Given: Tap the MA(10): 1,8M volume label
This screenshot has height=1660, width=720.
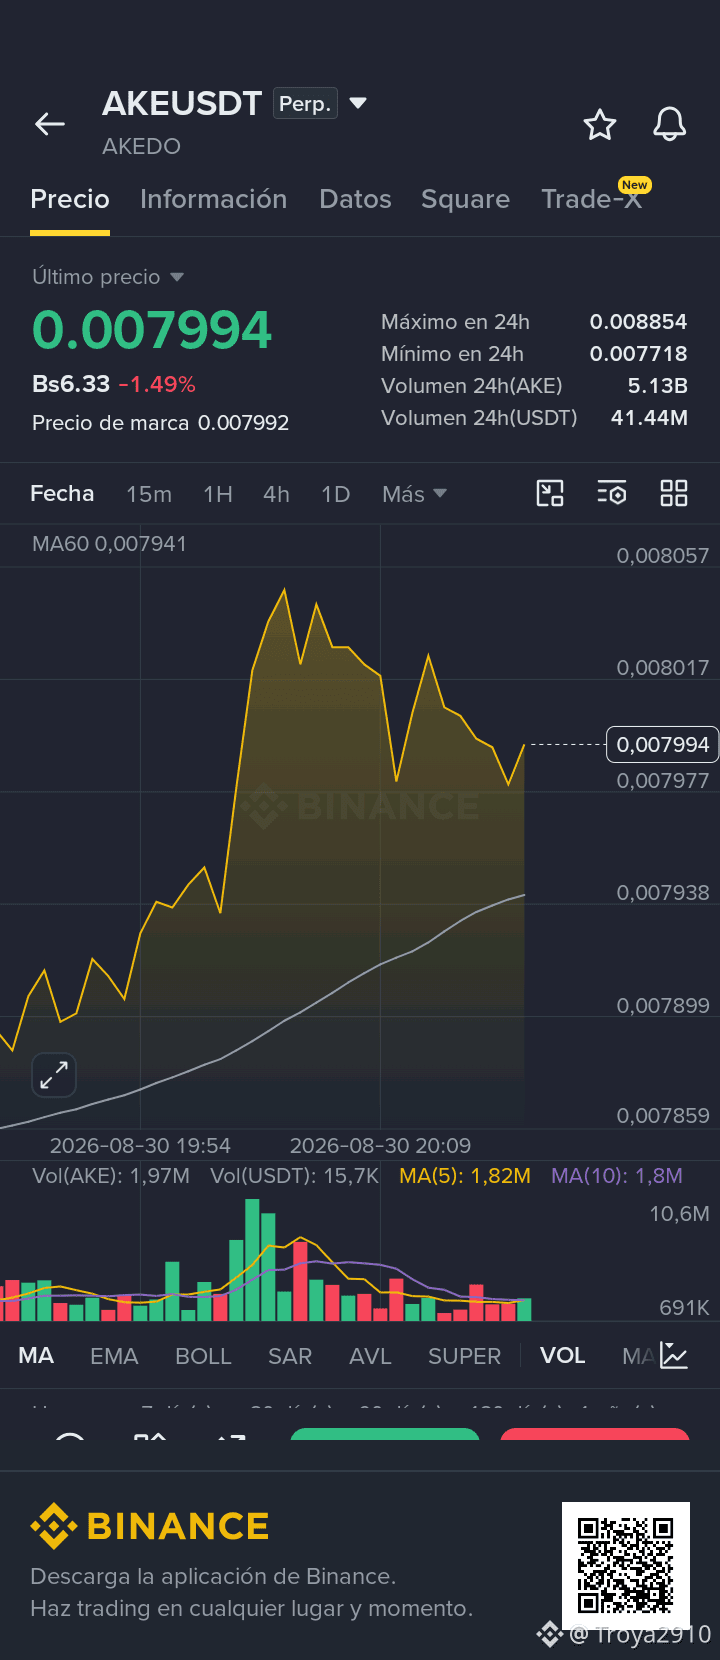Looking at the screenshot, I should coord(617,1176).
